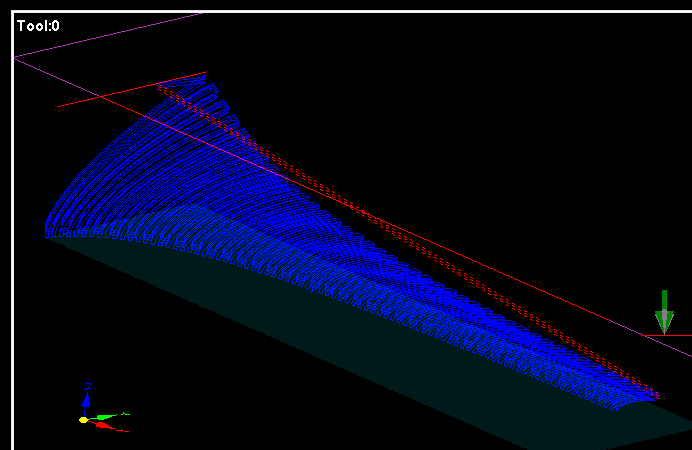Click the wide left end of blue toolpath
Screen dimensions: 692x450
(60, 225)
